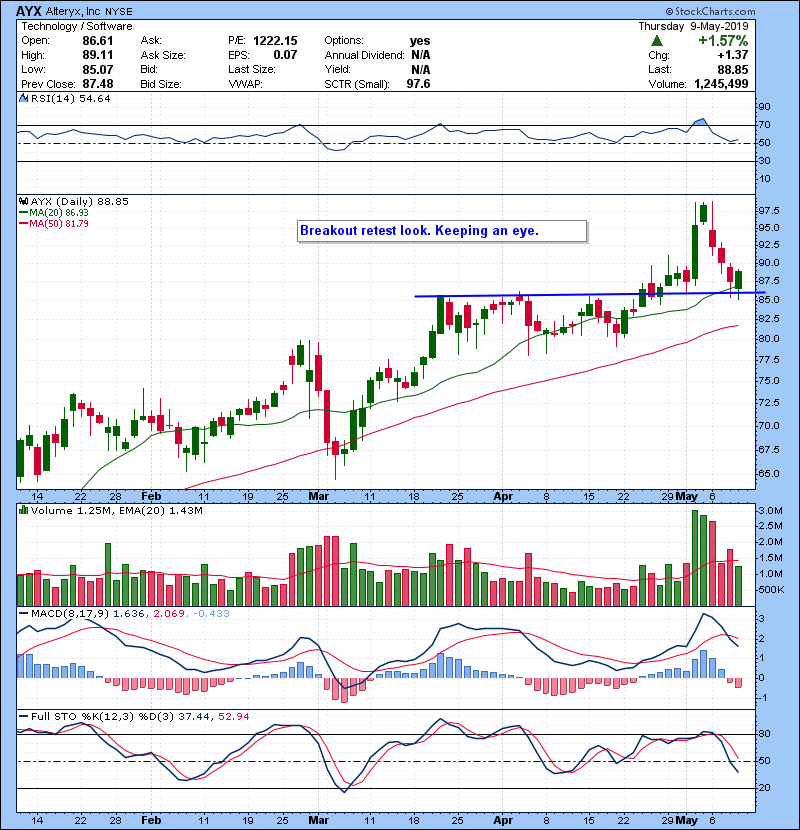The image size is (800, 830).
Task: Click the Low 85.07 value
Action: click(x=98, y=69)
